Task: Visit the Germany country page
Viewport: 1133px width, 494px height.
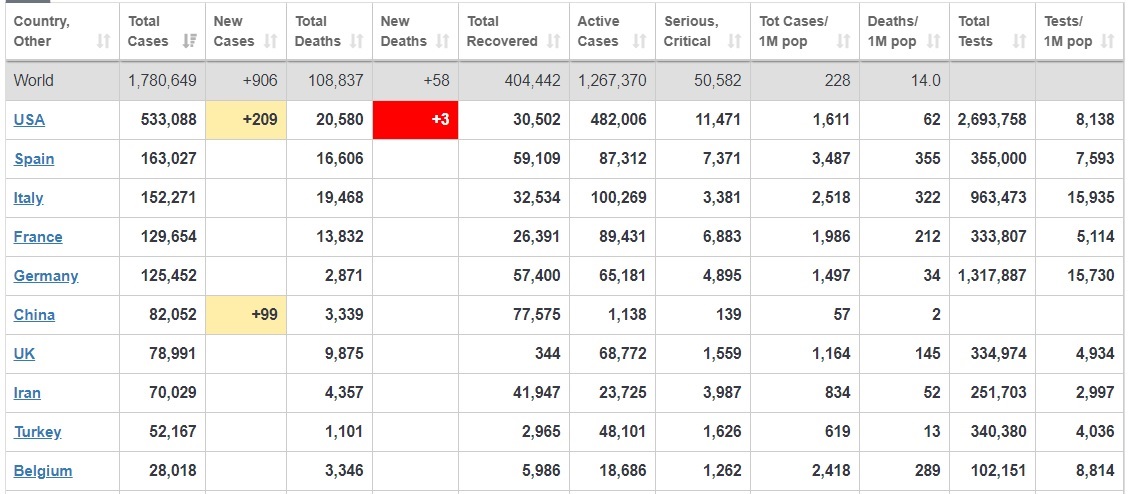Action: click(46, 276)
